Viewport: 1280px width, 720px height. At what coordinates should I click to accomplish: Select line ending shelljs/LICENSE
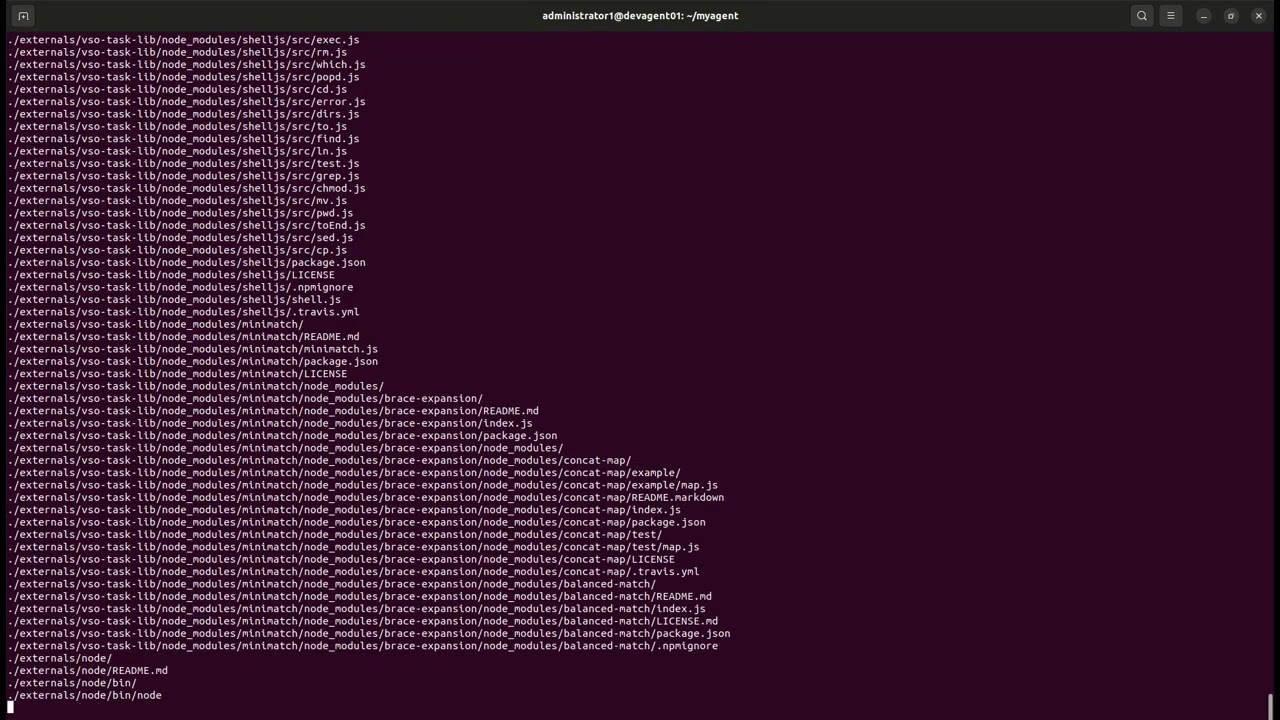pyautogui.click(x=172, y=275)
